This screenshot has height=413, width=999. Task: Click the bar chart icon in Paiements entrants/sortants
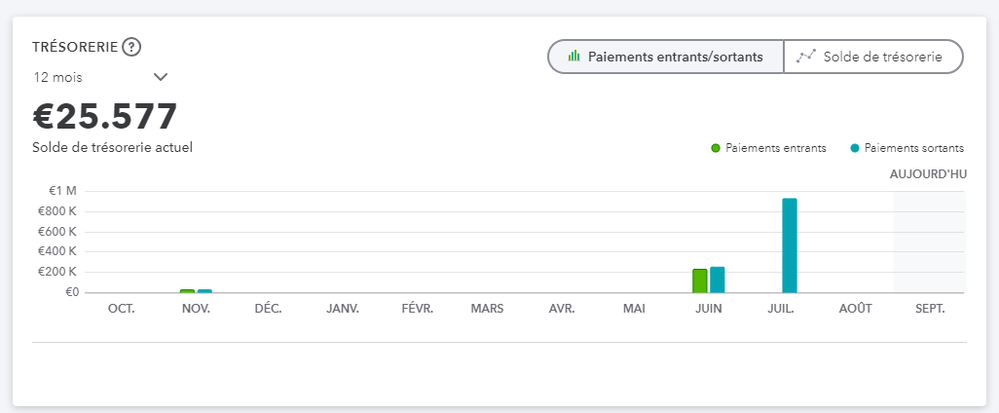(574, 57)
